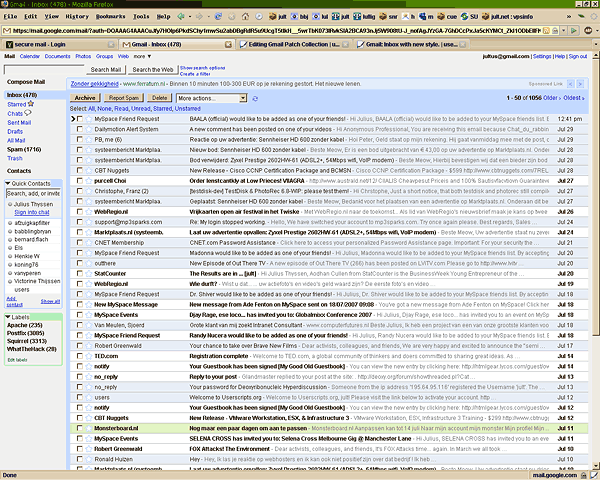
Task: Star the Monsterboard.nl message
Action: (89, 428)
